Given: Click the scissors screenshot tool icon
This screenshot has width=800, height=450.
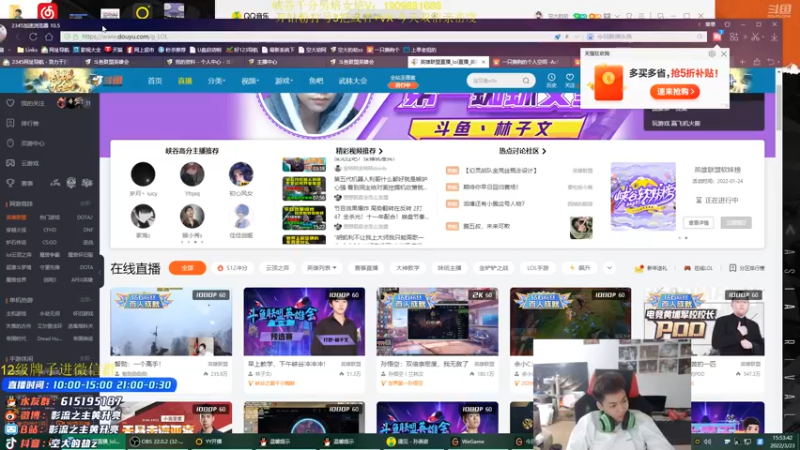Looking at the screenshot, I should (x=755, y=37).
